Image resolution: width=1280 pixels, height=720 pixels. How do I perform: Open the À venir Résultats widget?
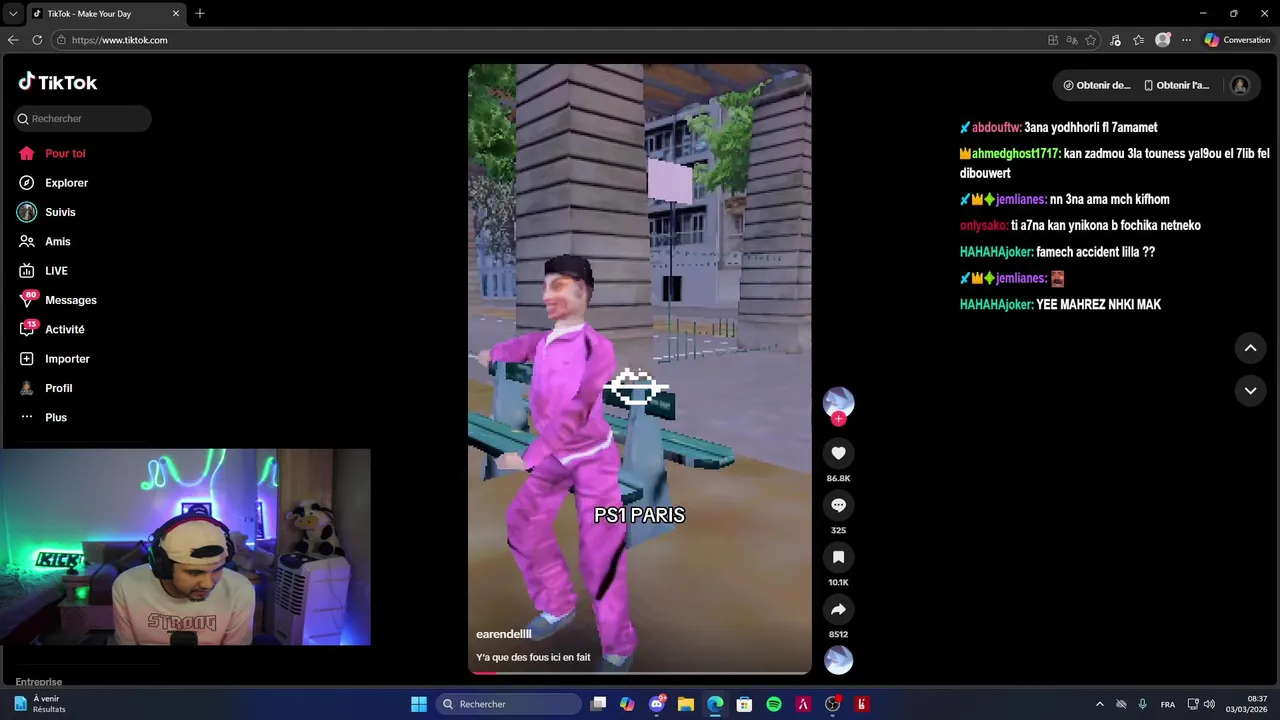point(40,704)
